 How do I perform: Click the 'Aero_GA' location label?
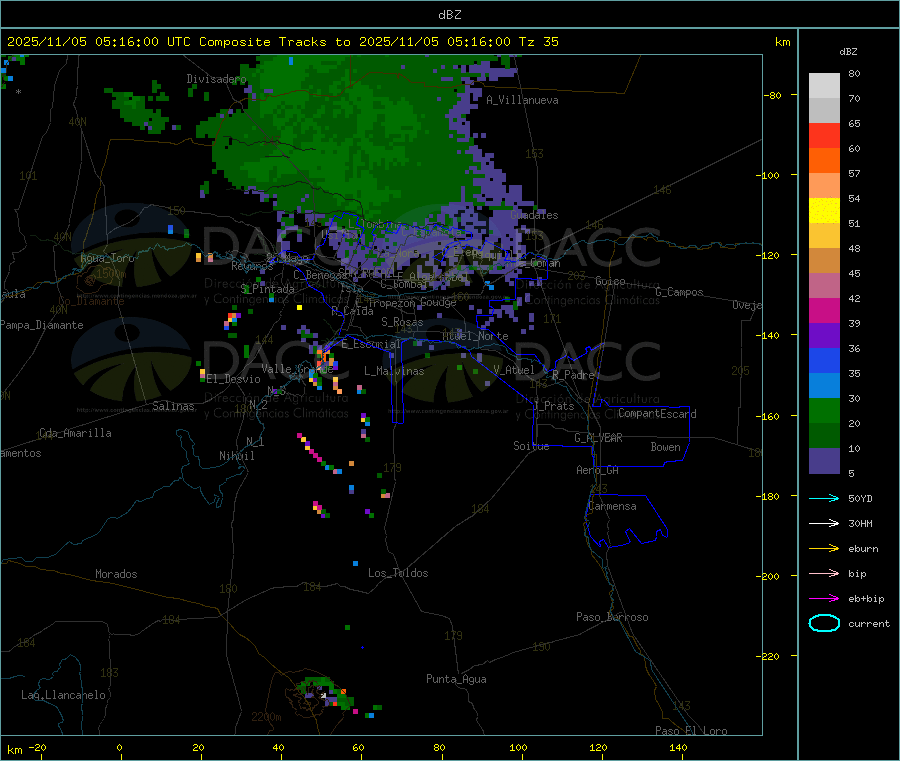tap(598, 471)
